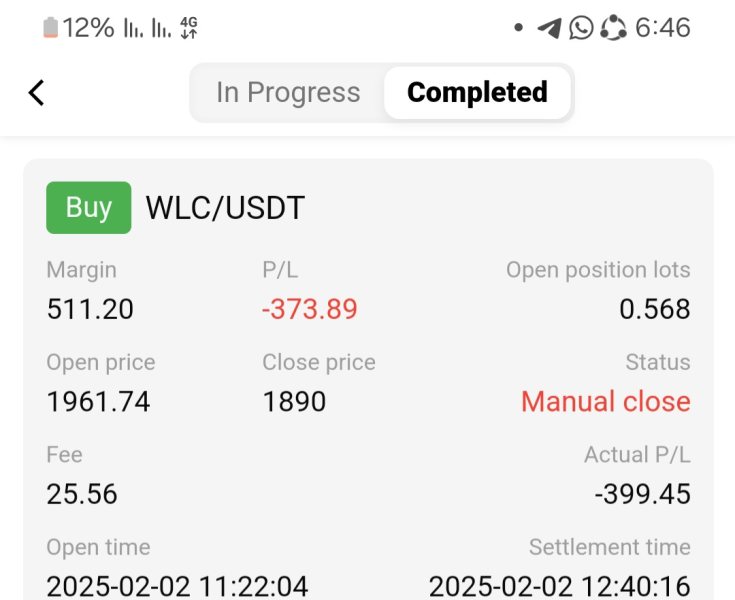Select the Completed tab
This screenshot has height=600, width=735.
click(477, 93)
